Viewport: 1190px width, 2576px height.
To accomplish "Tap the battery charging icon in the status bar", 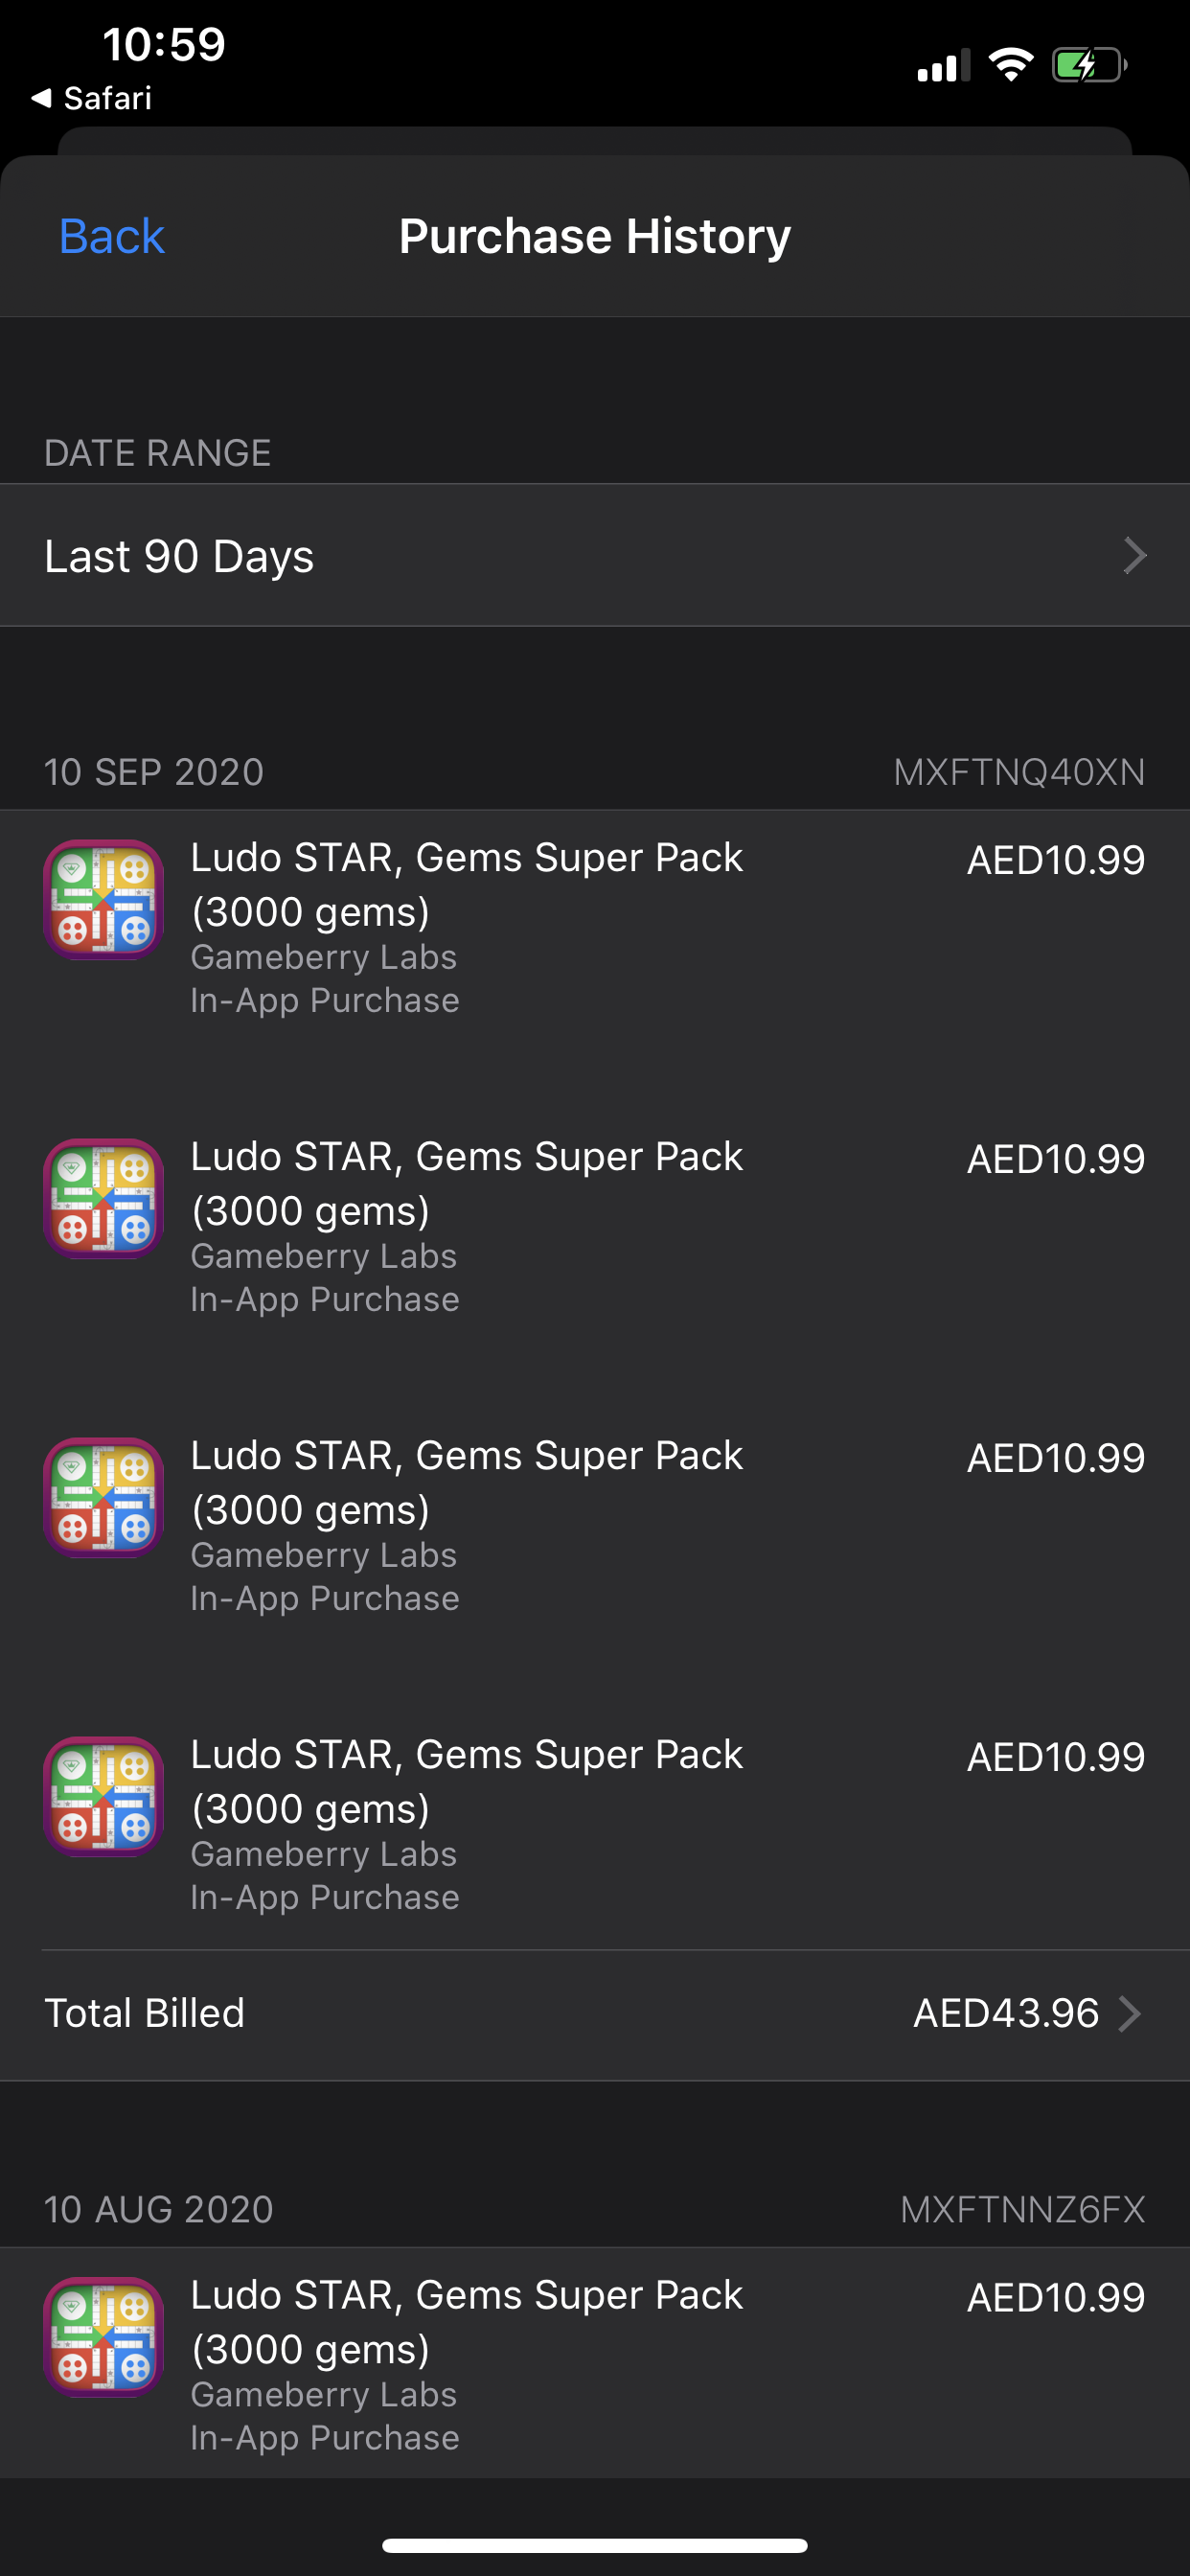I will pyautogui.click(x=1089, y=66).
